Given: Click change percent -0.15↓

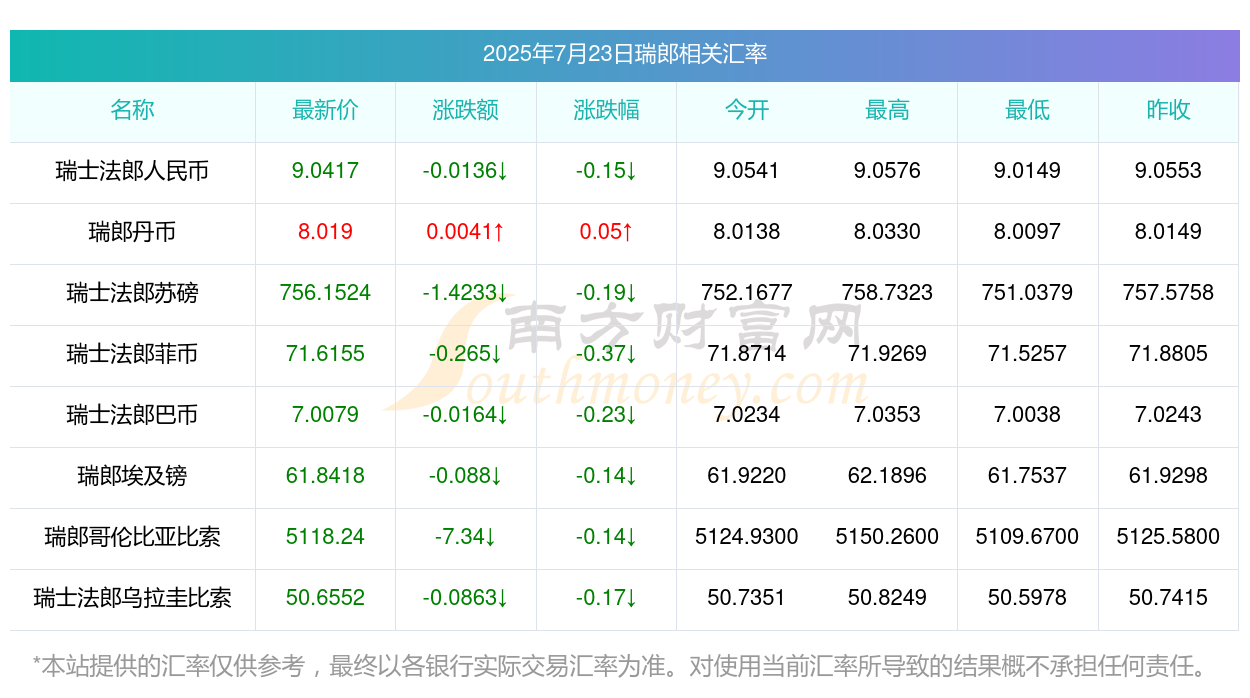Looking at the screenshot, I should click(606, 171).
